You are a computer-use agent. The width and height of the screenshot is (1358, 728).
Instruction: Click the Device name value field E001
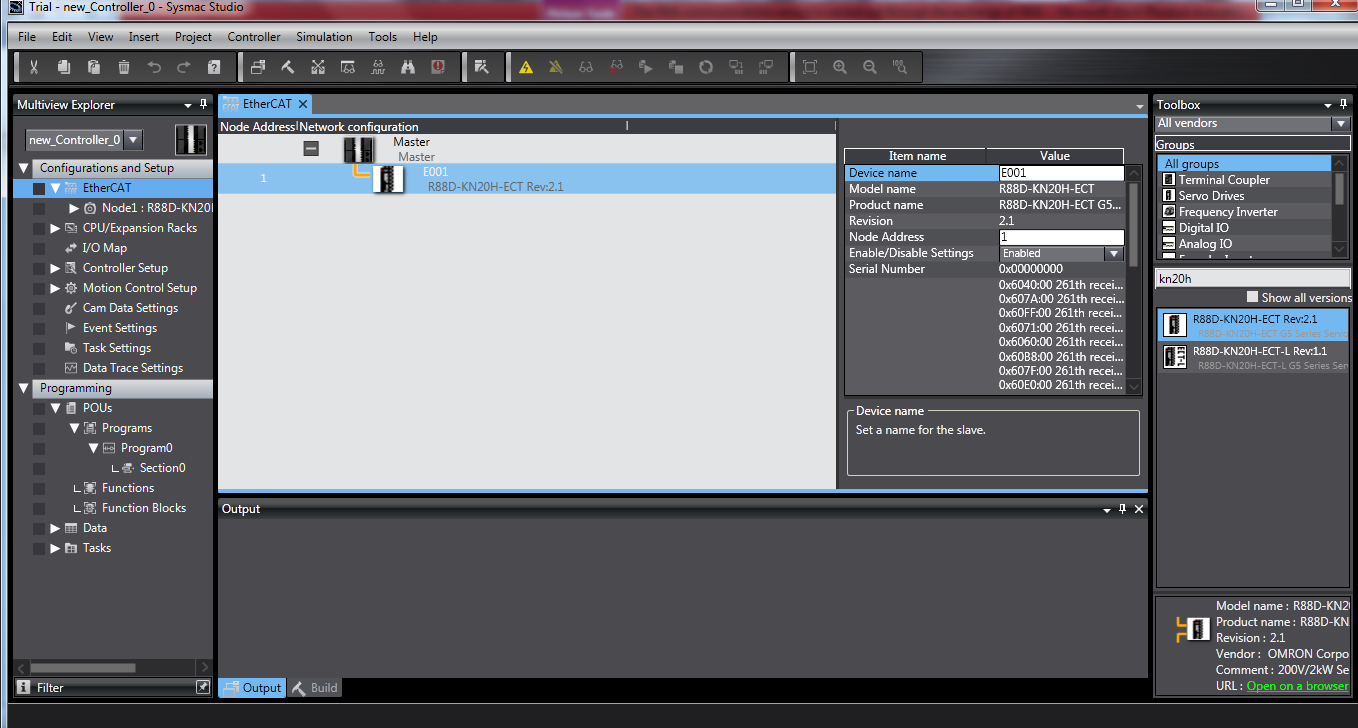click(1061, 173)
